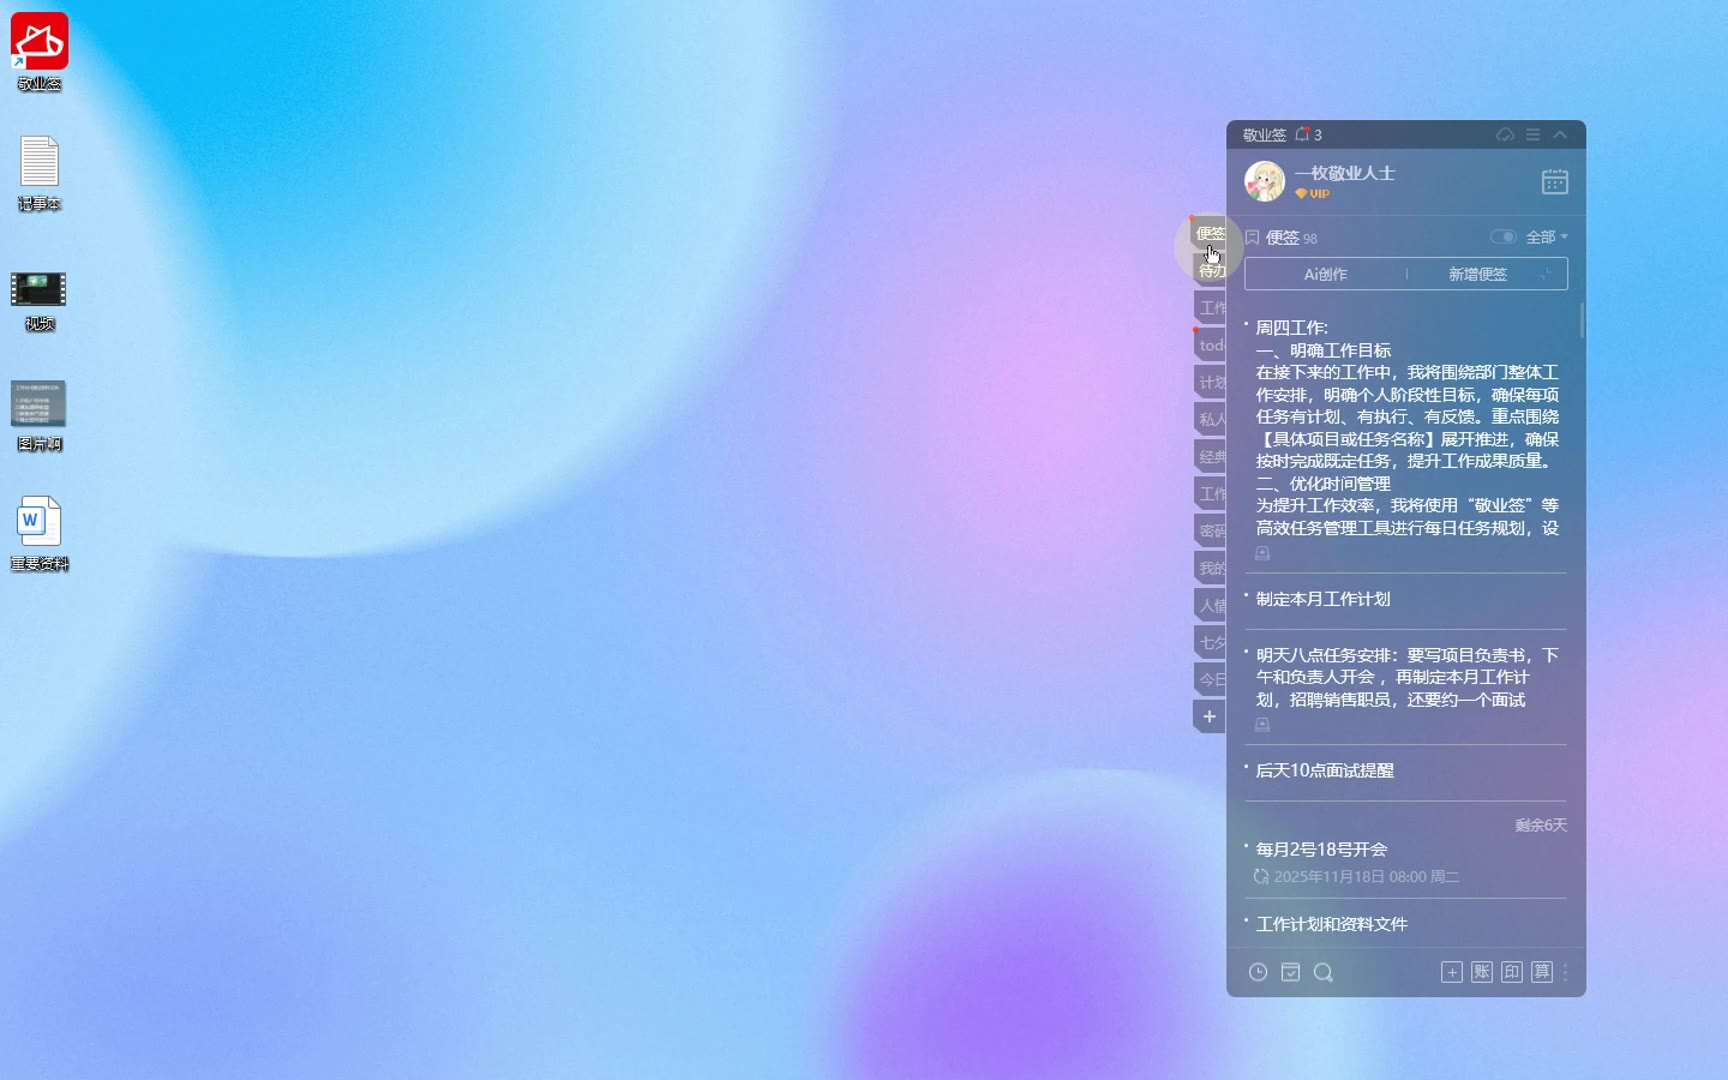Click the search magnifier icon

coord(1323,972)
